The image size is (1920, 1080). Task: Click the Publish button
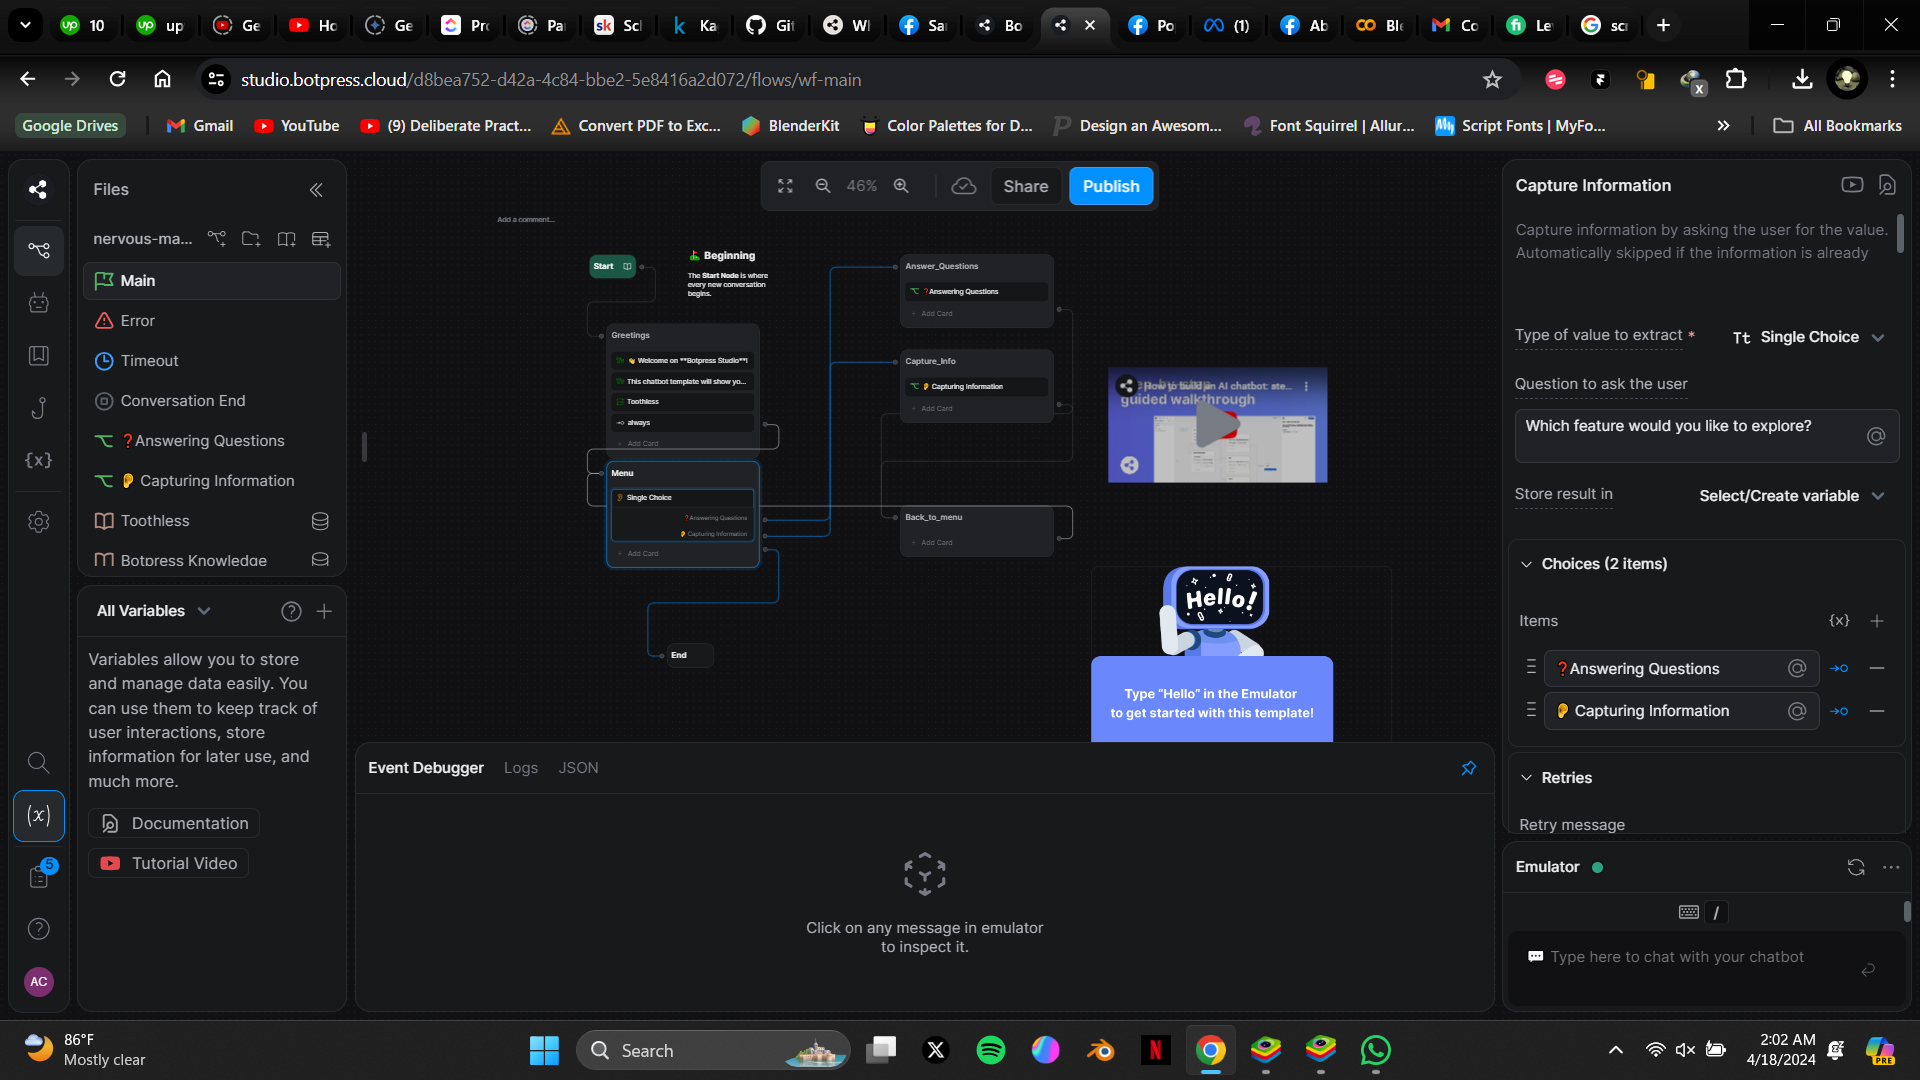1110,186
